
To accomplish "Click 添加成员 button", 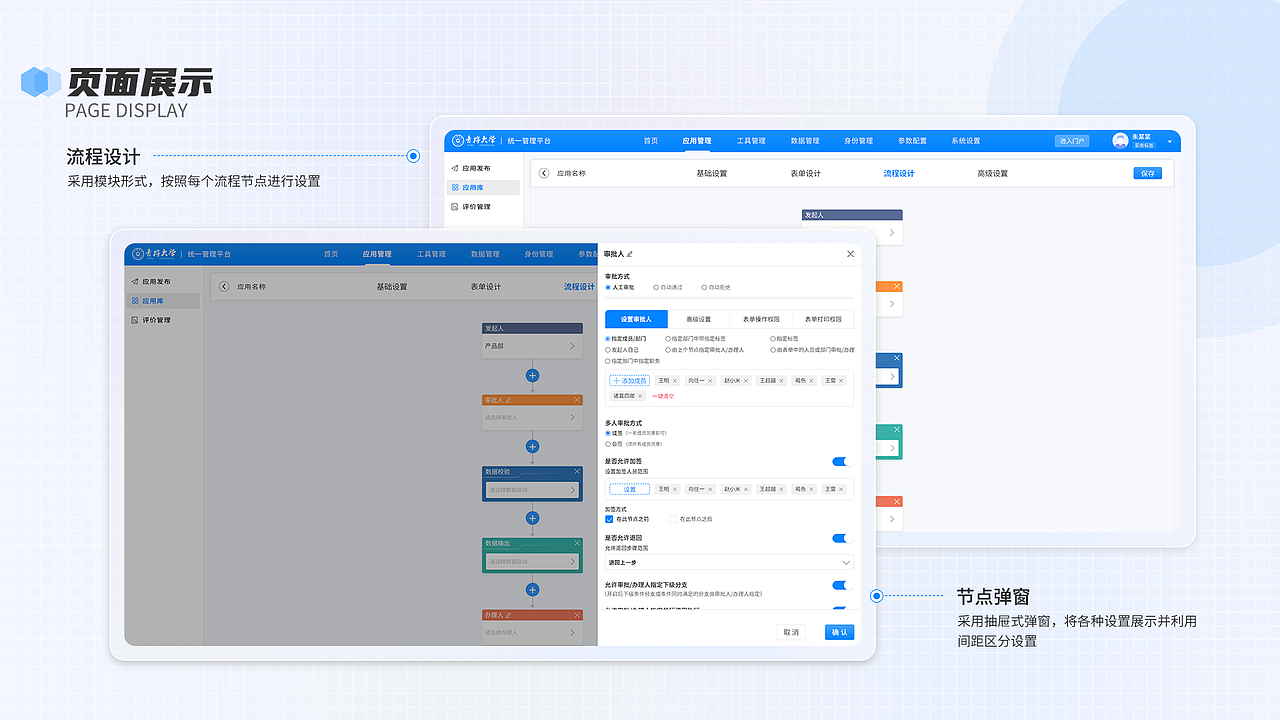I will [629, 381].
